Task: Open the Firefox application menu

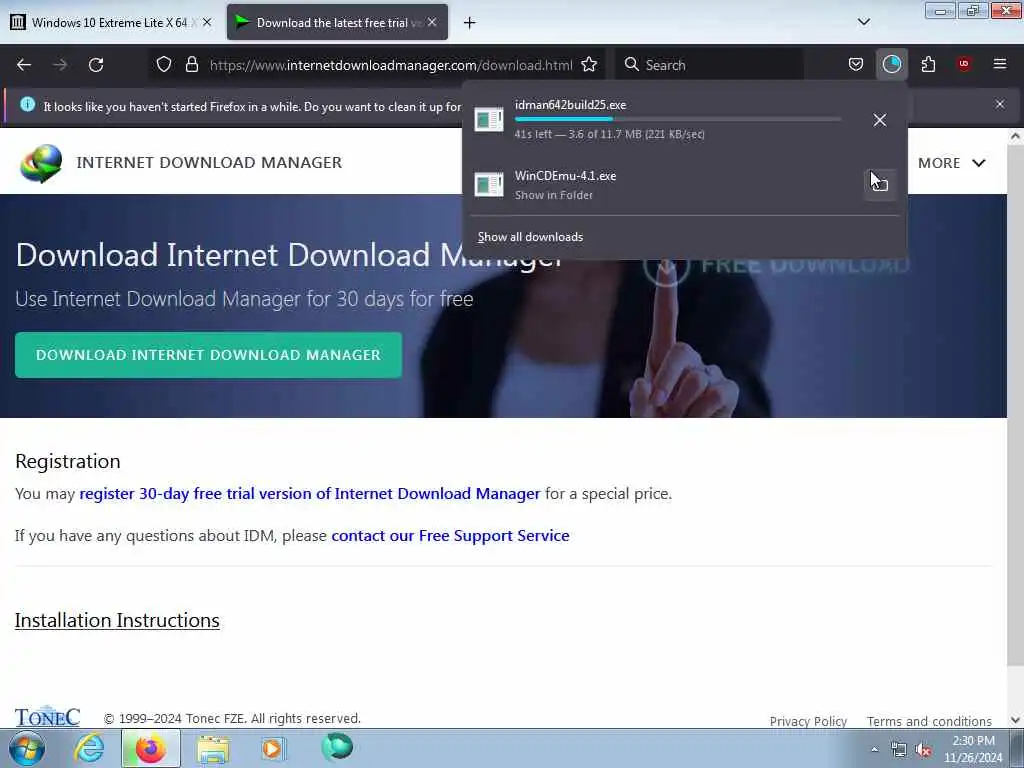Action: pos(1000,65)
